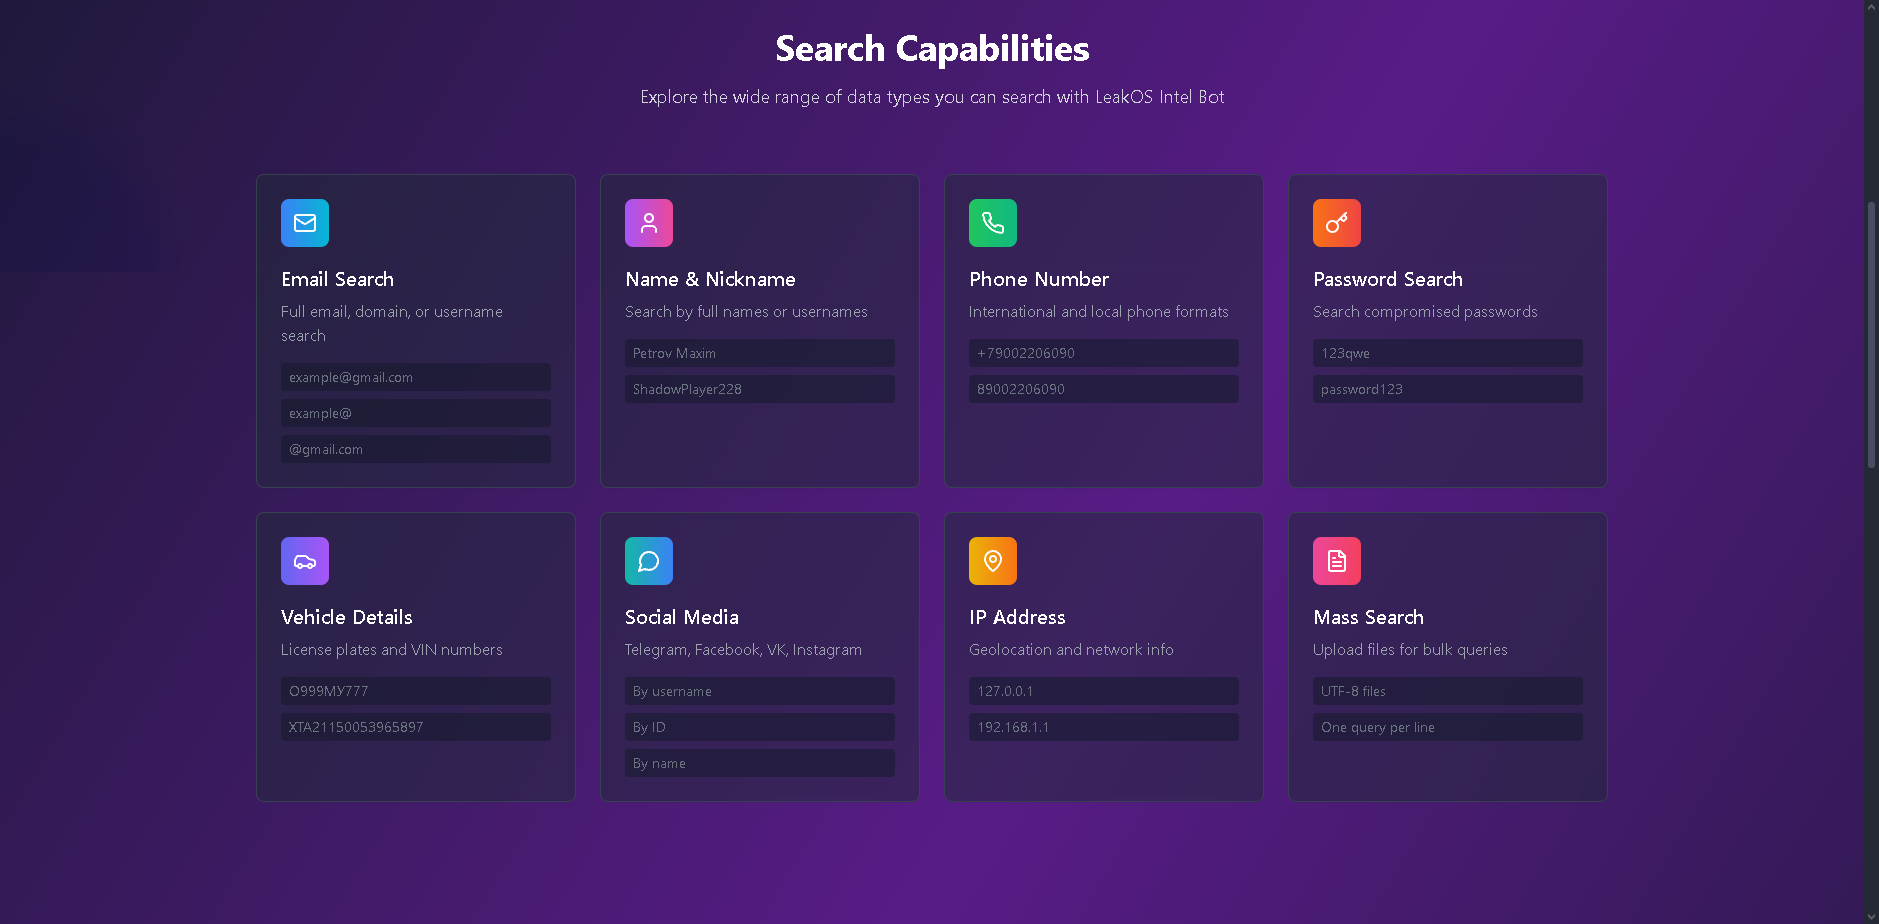Click the Password Search key icon

1337,223
